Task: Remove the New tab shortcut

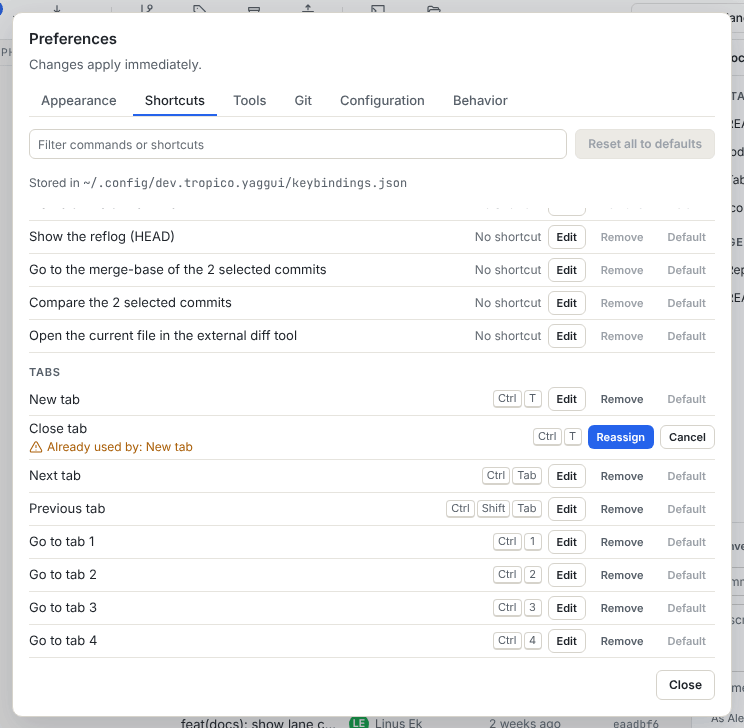Action: coord(622,399)
